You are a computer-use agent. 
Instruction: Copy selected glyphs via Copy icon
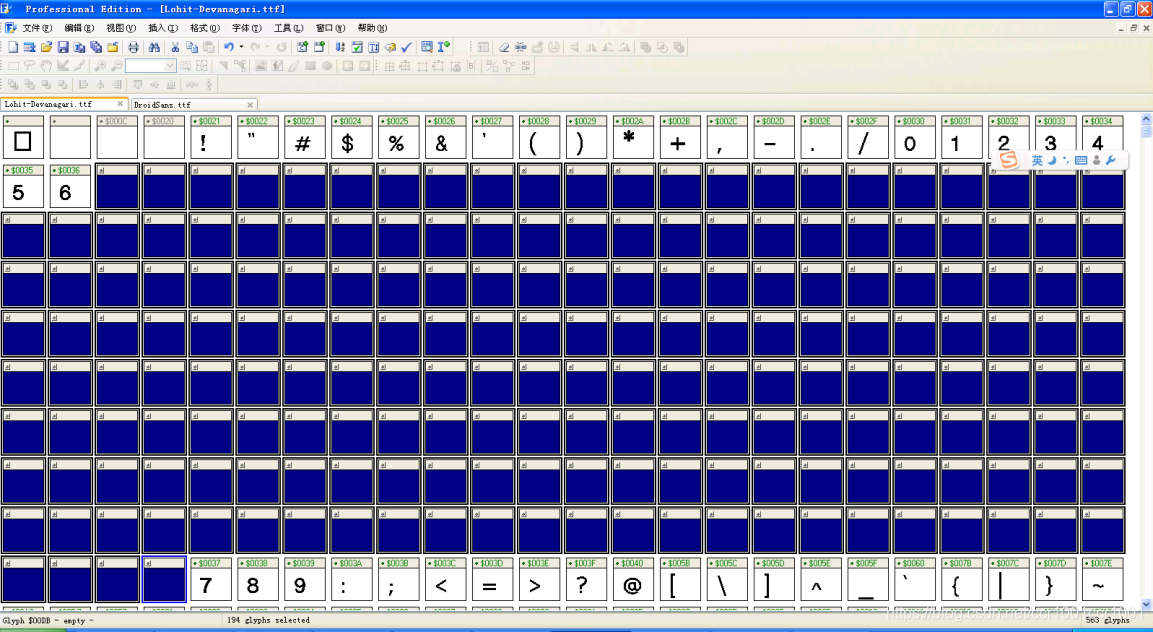point(192,47)
